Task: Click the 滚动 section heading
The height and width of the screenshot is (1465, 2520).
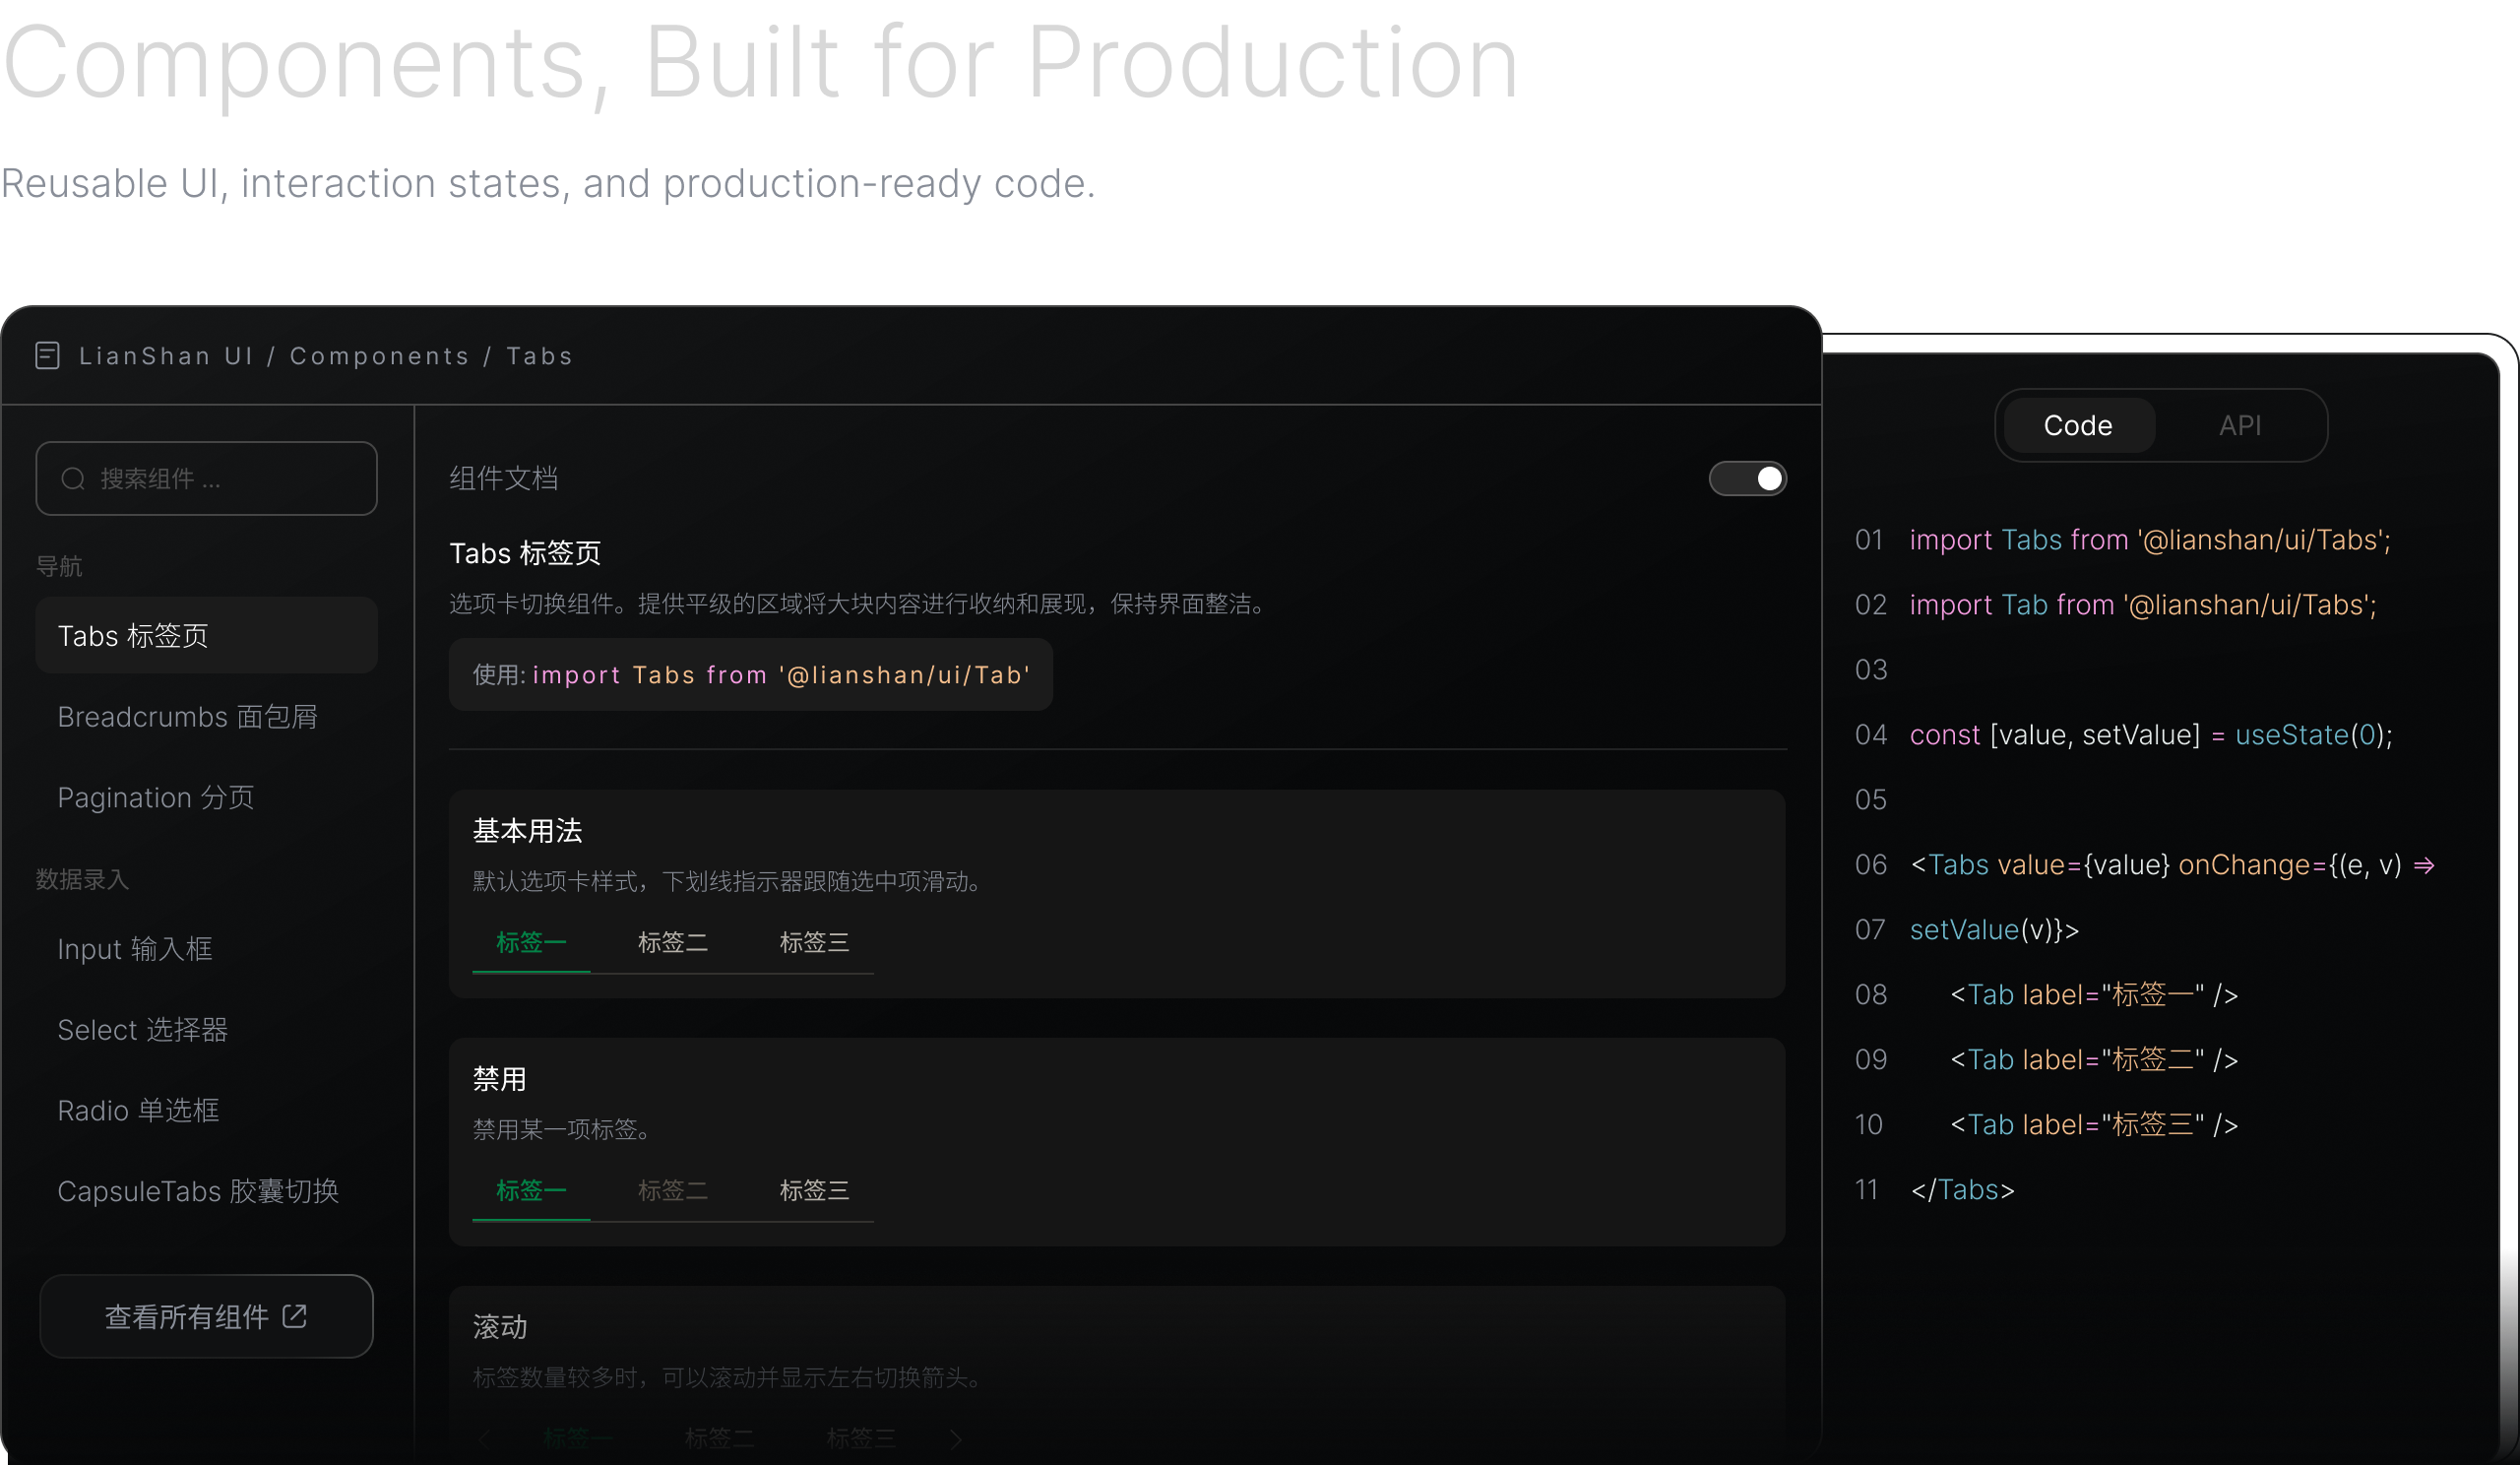Action: click(x=500, y=1326)
